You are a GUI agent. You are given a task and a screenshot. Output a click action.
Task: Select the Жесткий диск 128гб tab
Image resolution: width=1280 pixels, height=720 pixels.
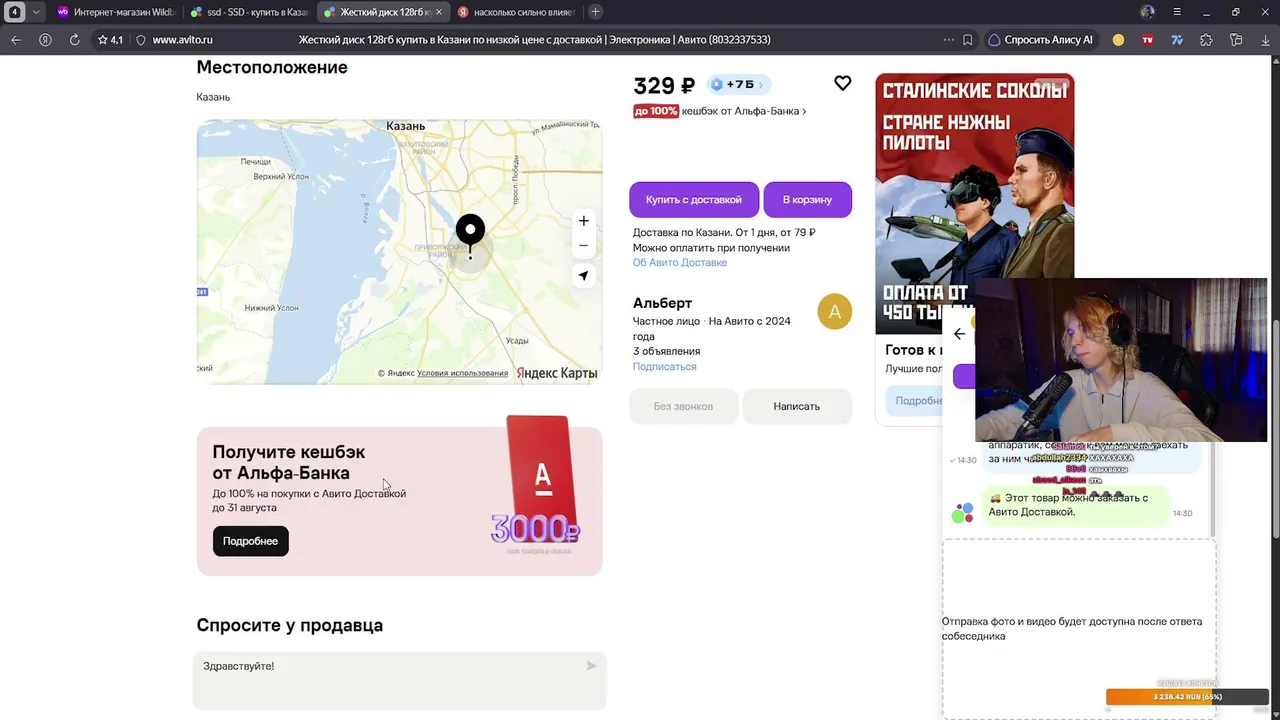coord(383,12)
